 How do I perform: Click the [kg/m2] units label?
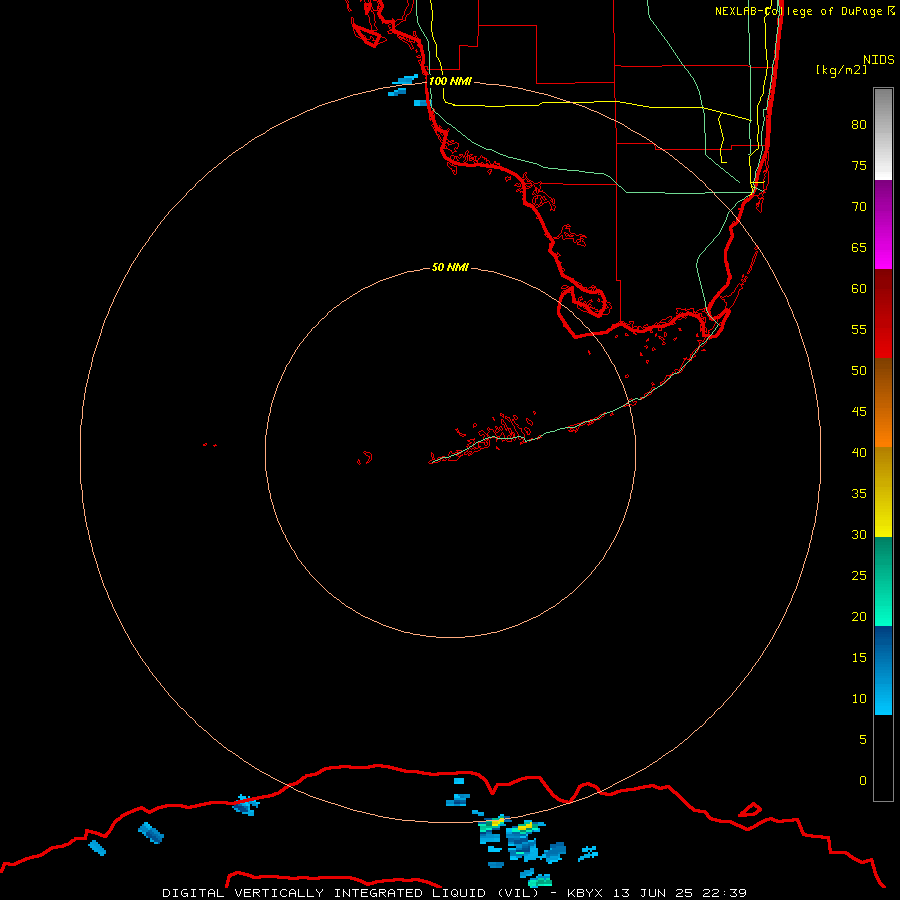(x=841, y=70)
